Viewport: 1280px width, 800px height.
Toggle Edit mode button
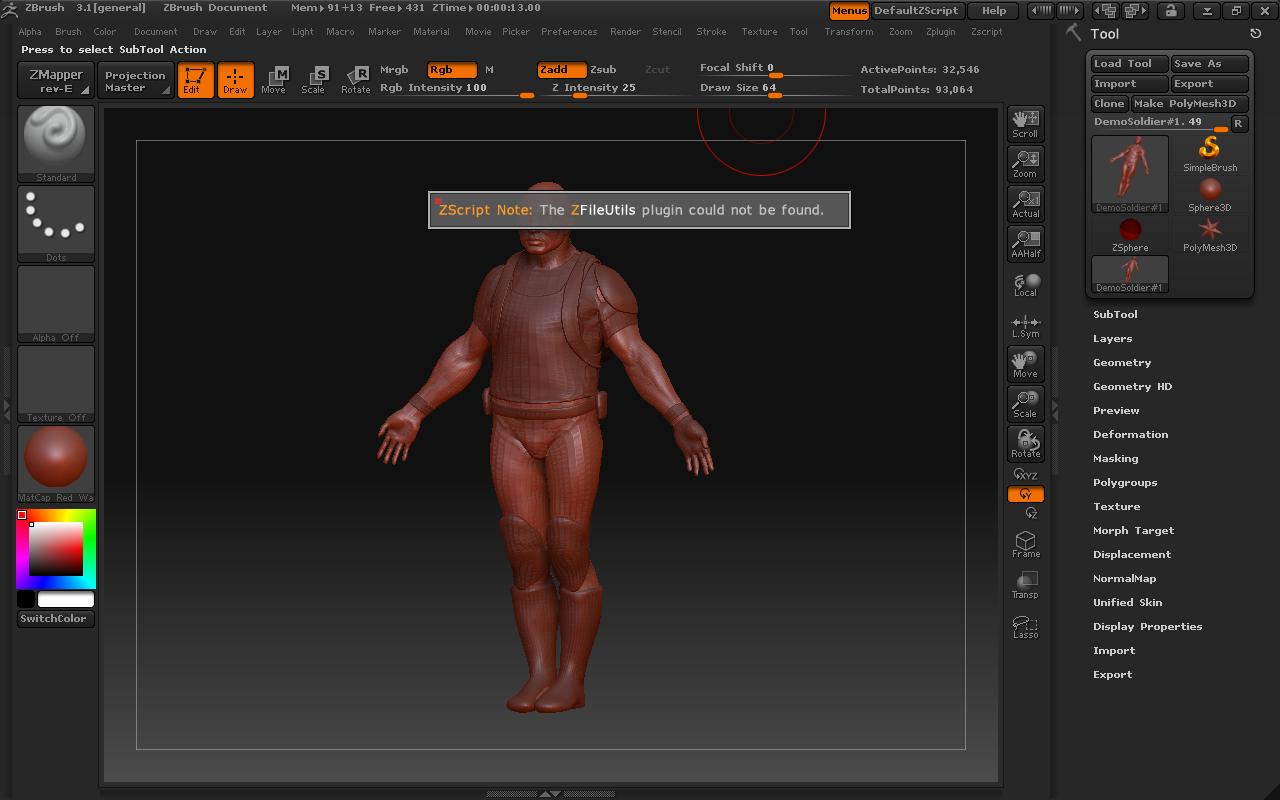pos(195,80)
